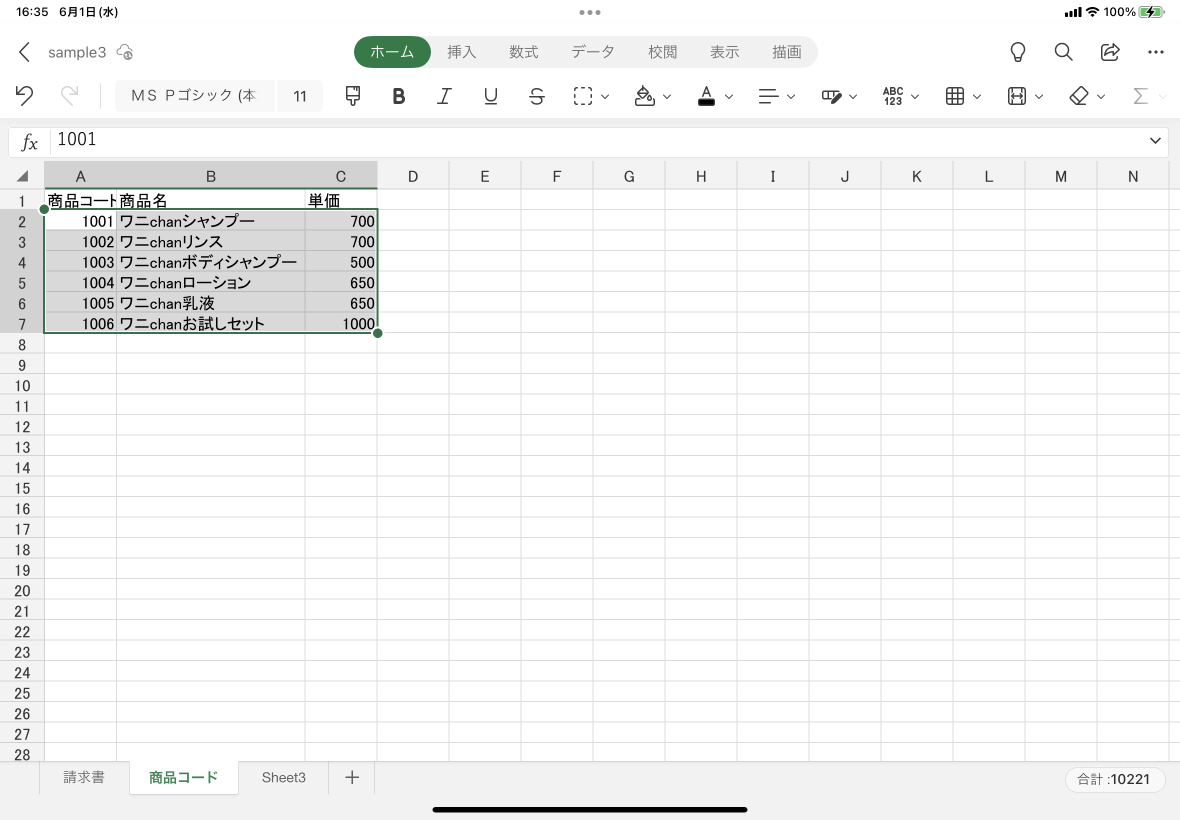The height and width of the screenshot is (820, 1180).
Task: Expand the cell styles dropdown
Action: point(853,96)
